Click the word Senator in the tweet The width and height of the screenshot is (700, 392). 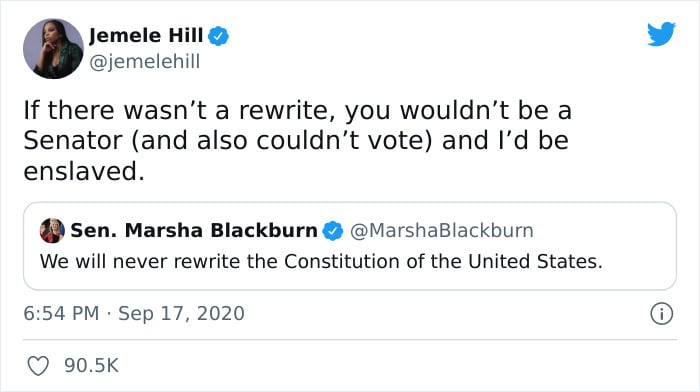click(x=73, y=141)
